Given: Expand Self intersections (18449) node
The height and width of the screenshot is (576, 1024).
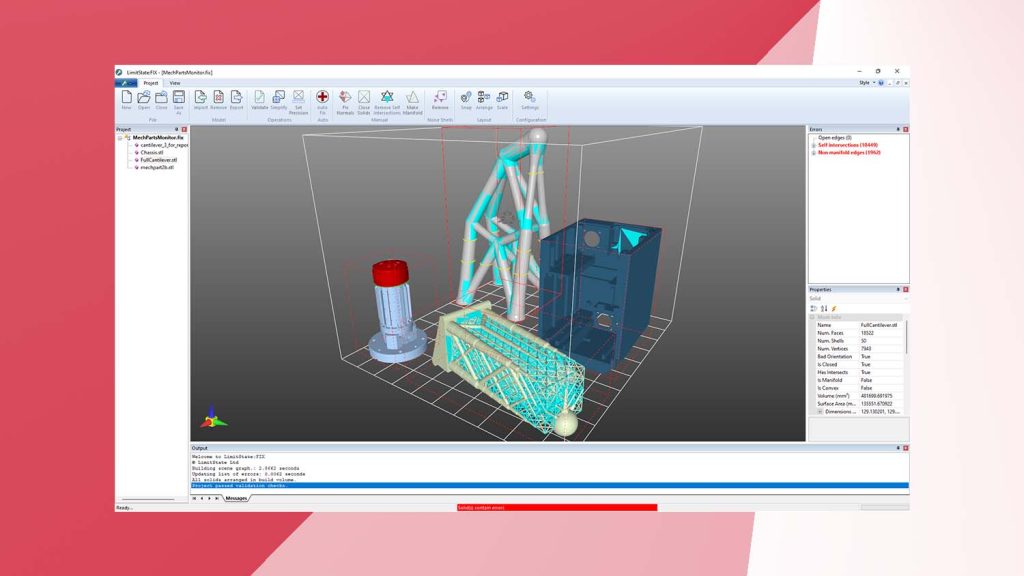Looking at the screenshot, I should pyautogui.click(x=814, y=145).
